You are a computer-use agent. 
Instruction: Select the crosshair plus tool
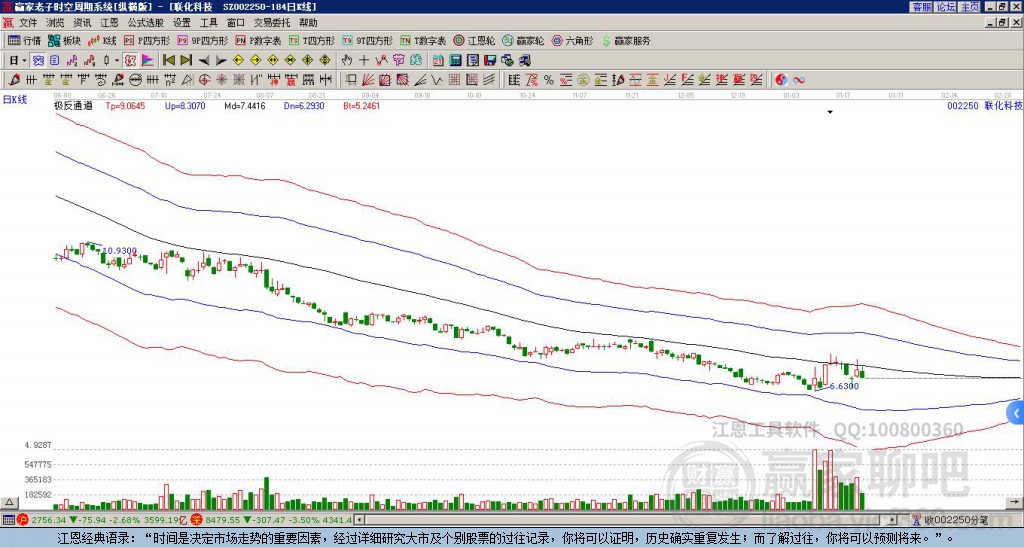click(x=364, y=60)
